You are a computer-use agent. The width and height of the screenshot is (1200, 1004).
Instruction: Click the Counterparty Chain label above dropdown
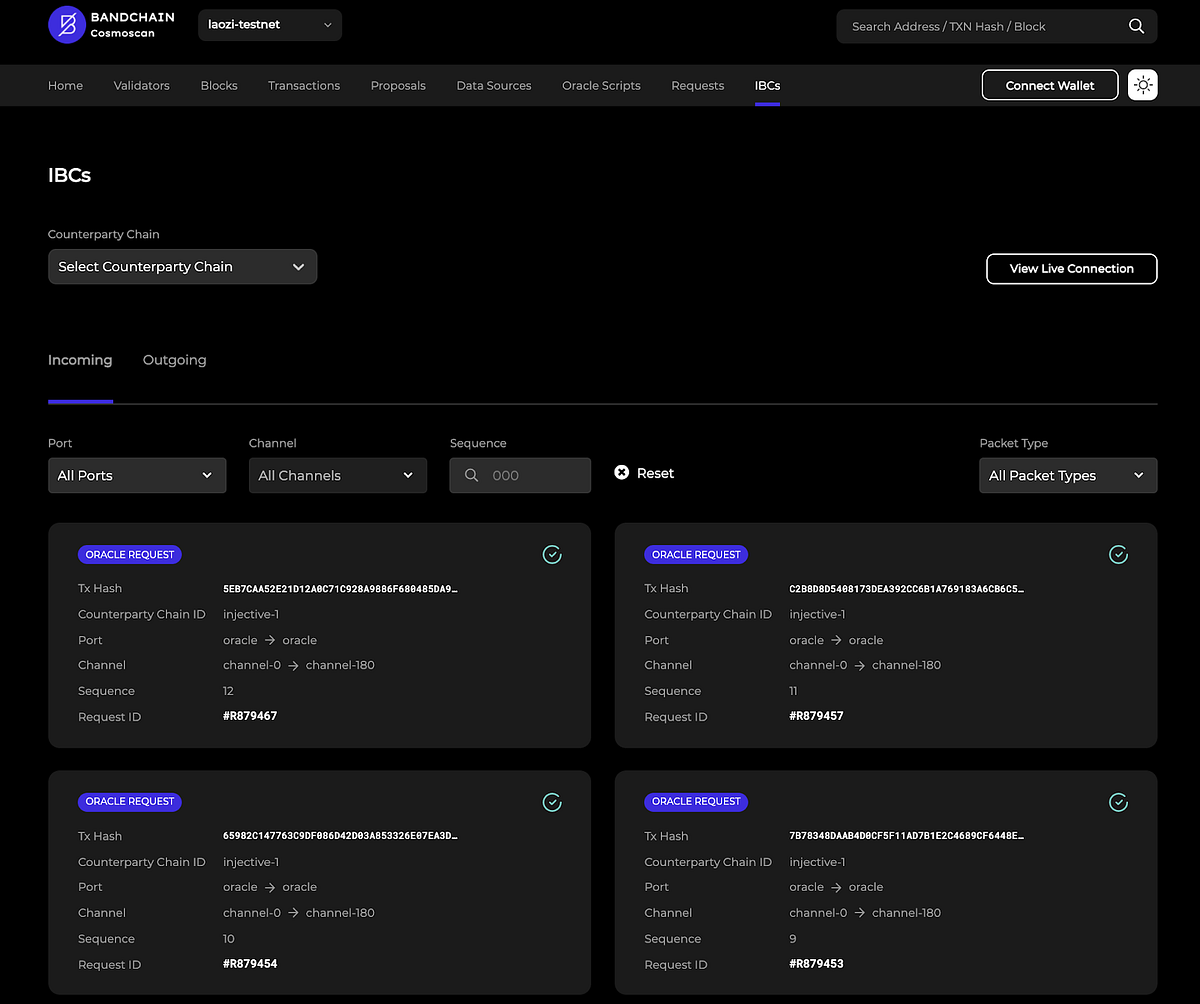[104, 234]
